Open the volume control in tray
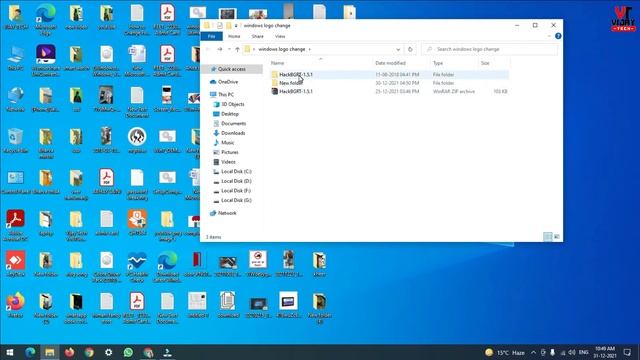The image size is (640, 360). (x=572, y=352)
